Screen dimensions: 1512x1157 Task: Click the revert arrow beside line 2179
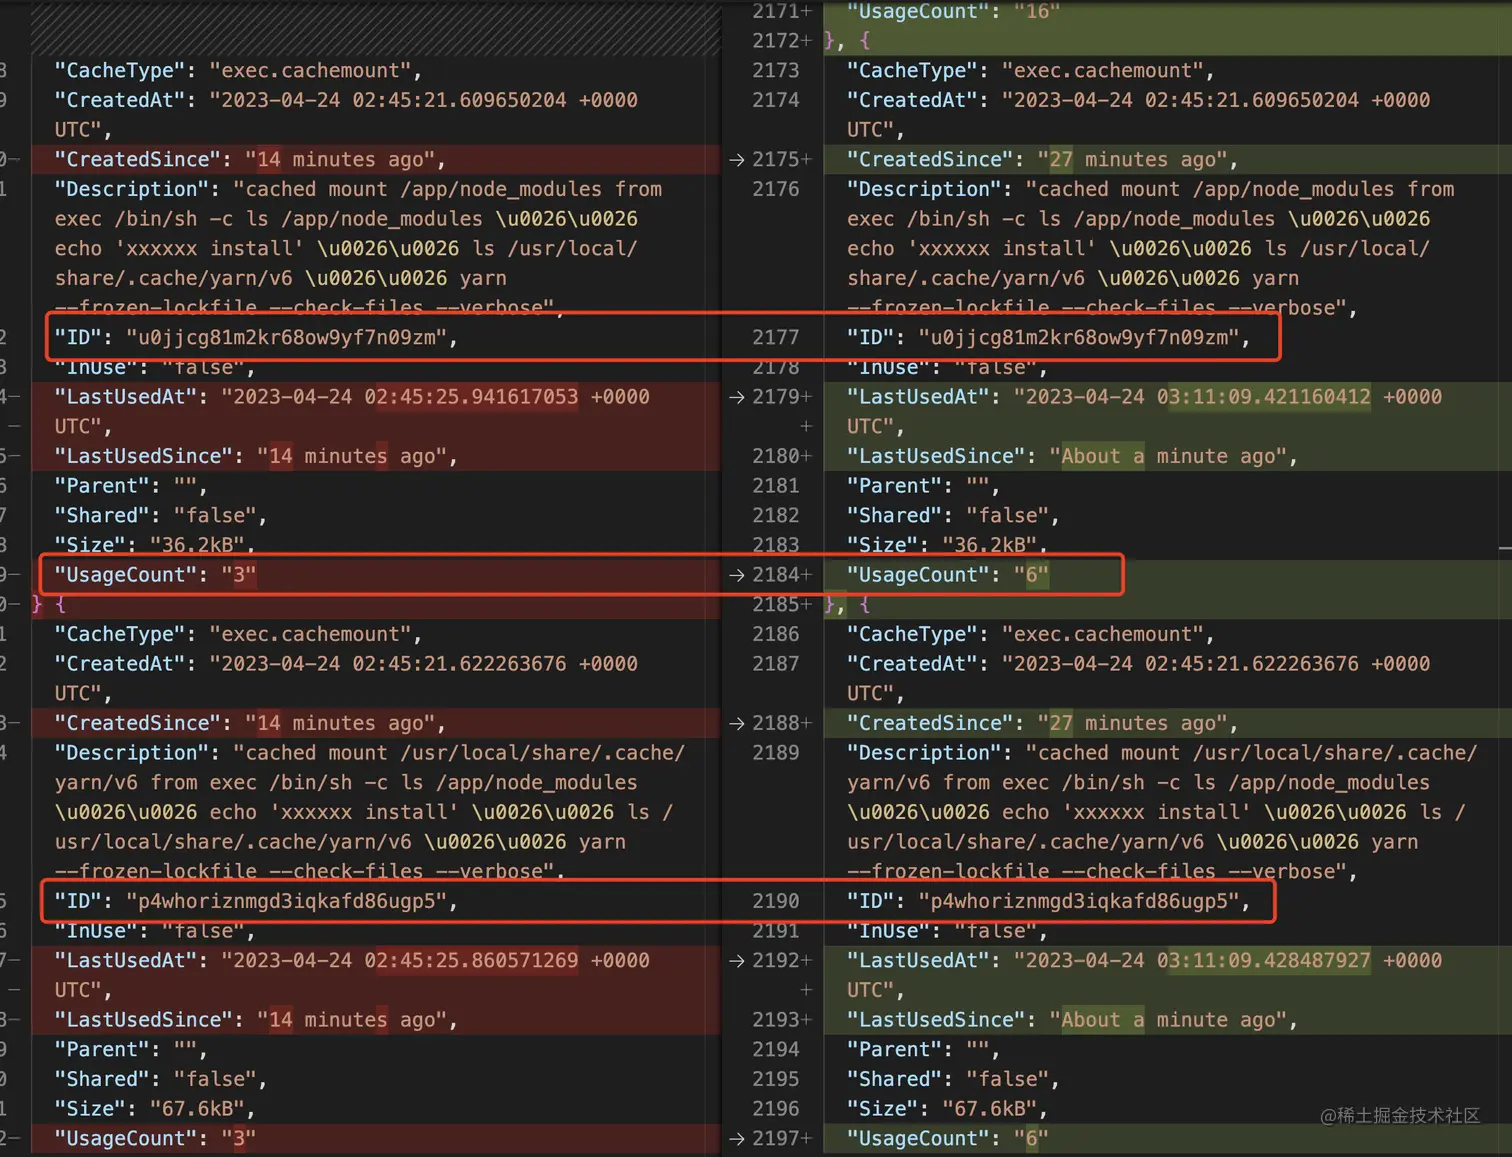tap(737, 397)
